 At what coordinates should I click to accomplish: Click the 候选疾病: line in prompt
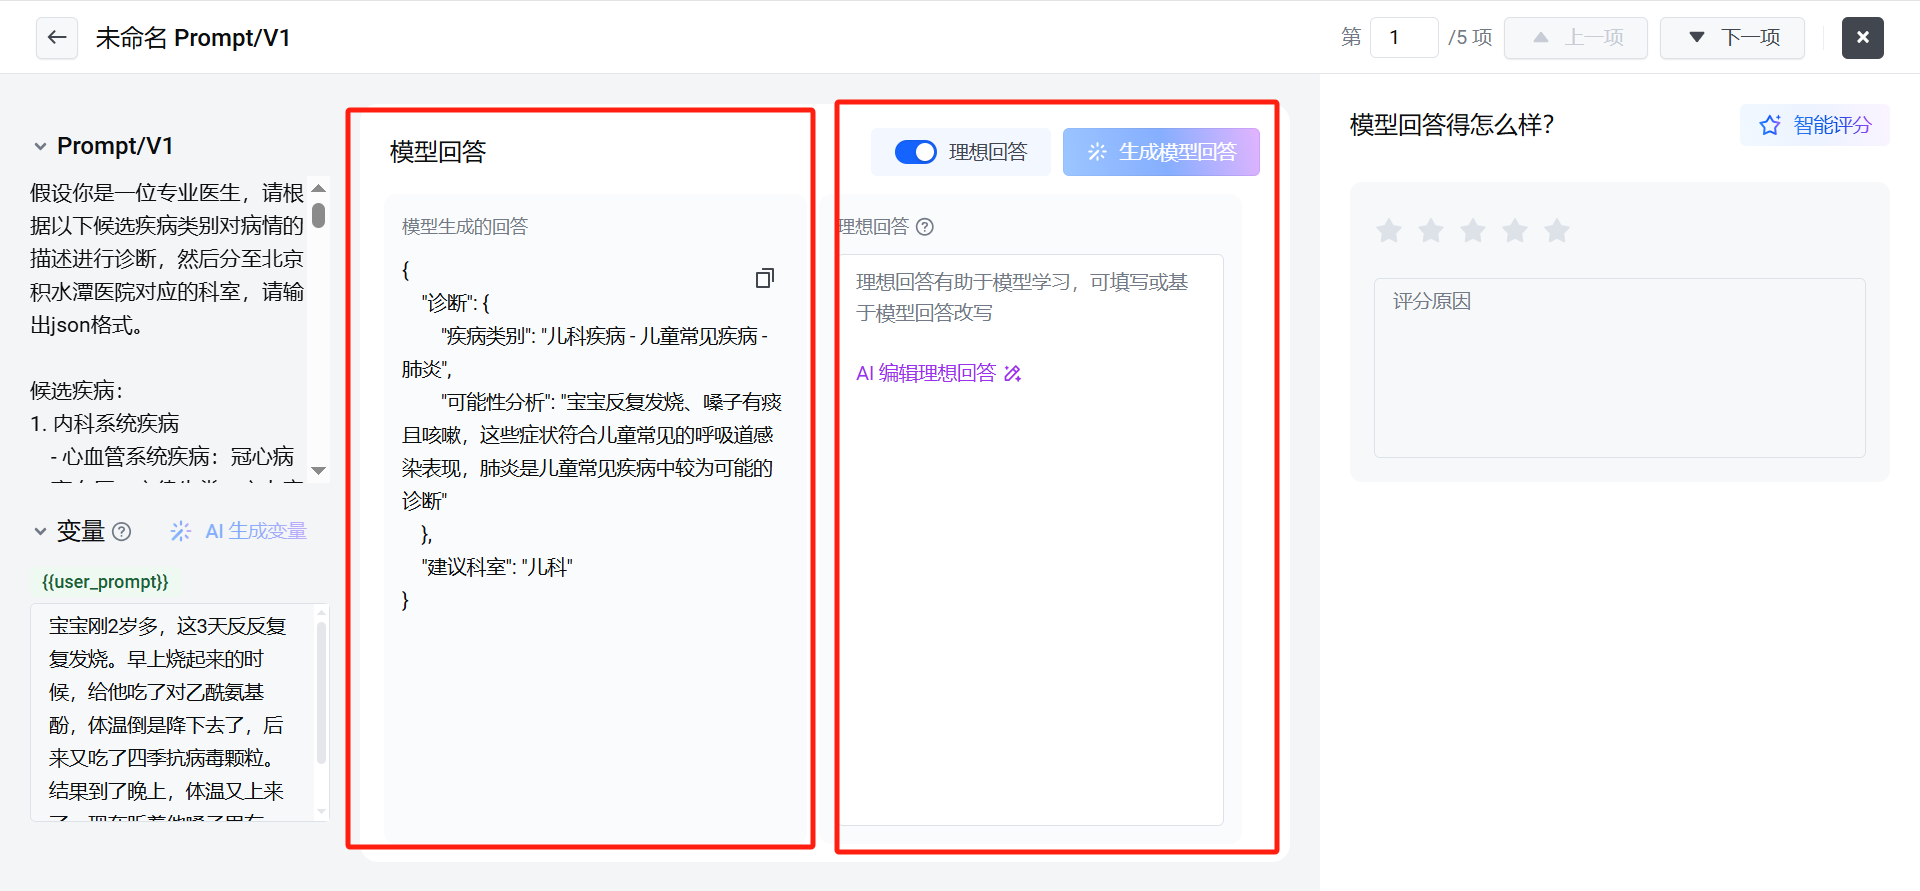(x=77, y=391)
